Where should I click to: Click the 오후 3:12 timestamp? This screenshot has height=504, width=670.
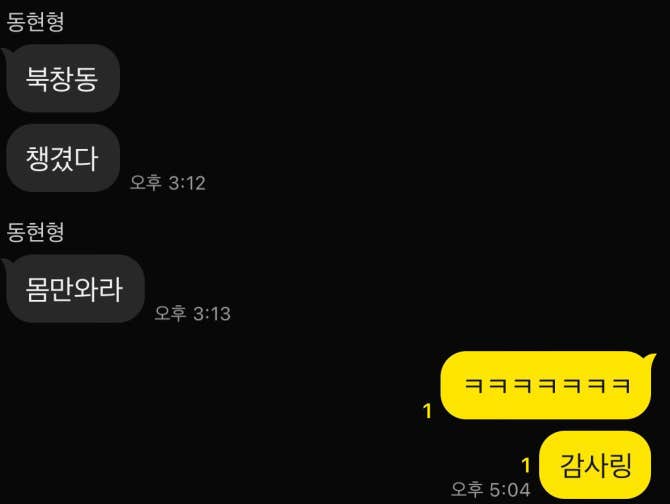point(168,183)
